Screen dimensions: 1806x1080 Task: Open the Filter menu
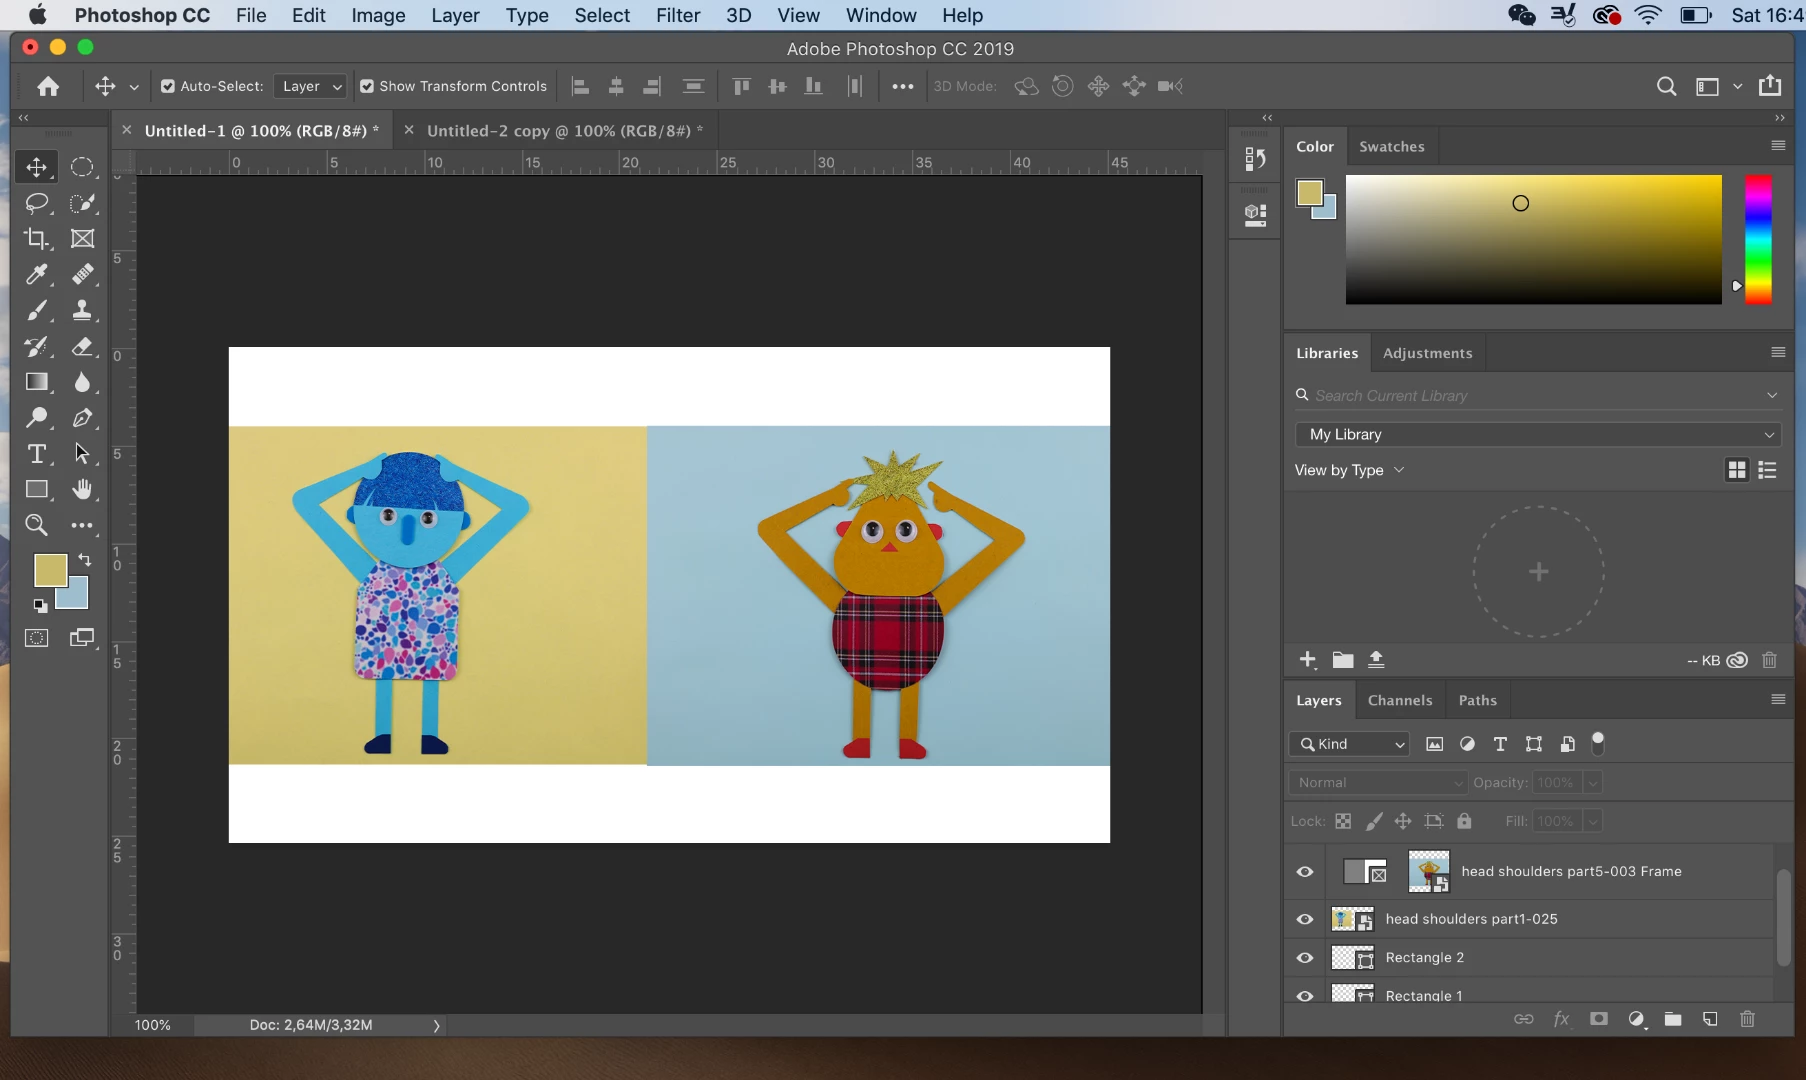(x=677, y=15)
